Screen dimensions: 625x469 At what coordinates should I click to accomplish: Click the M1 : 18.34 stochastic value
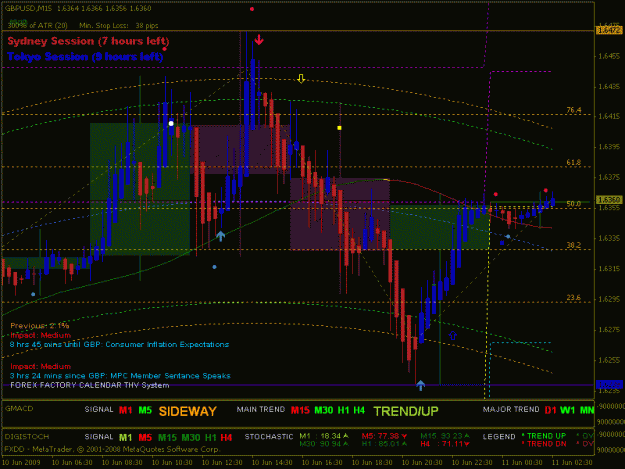pyautogui.click(x=324, y=436)
